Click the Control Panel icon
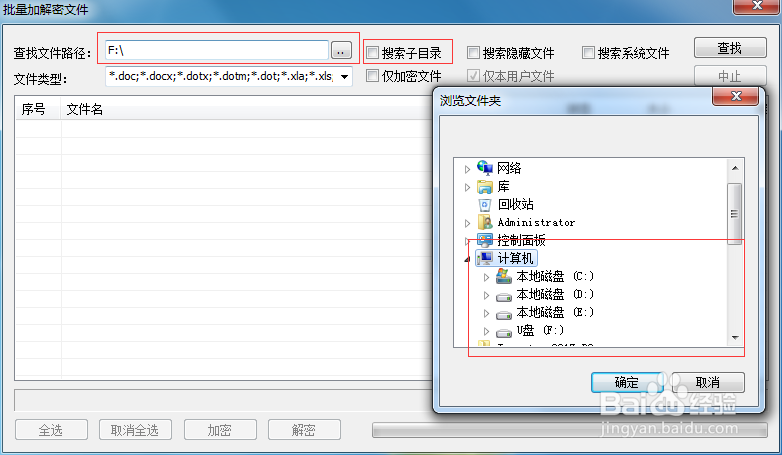Image resolution: width=782 pixels, height=455 pixels. [485, 240]
